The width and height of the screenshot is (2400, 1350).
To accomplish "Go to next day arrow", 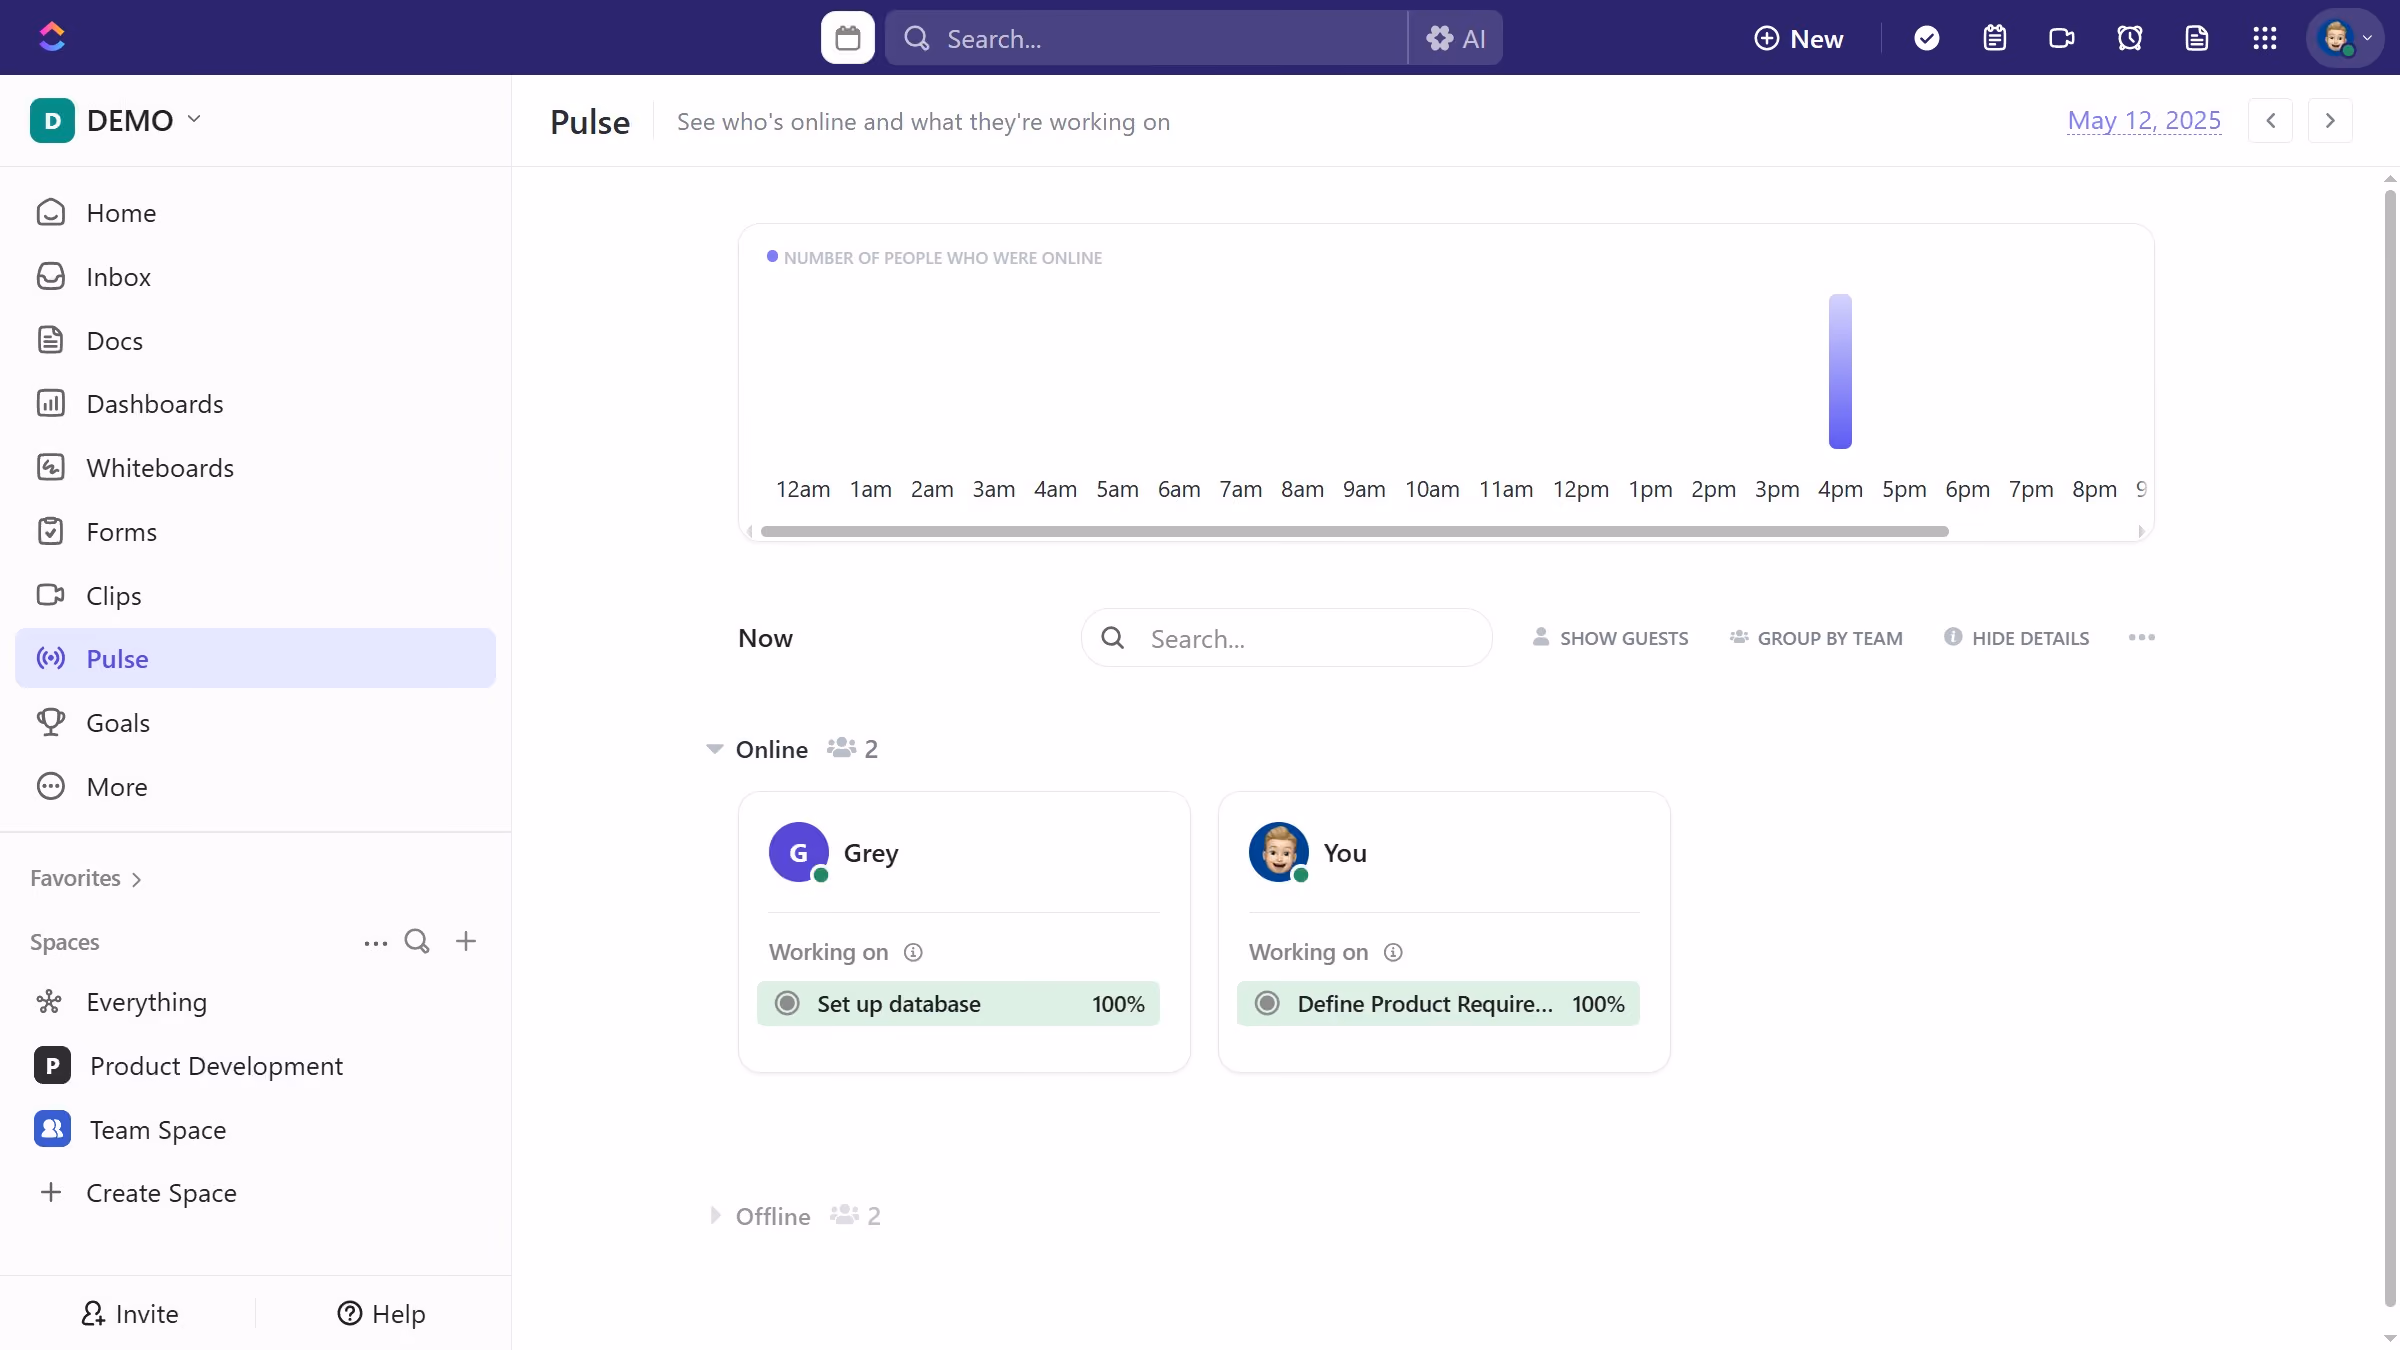I will [x=2330, y=121].
